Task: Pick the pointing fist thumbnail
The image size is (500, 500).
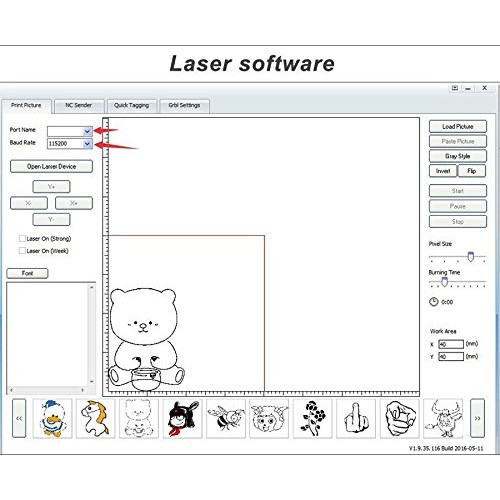Action: click(400, 418)
